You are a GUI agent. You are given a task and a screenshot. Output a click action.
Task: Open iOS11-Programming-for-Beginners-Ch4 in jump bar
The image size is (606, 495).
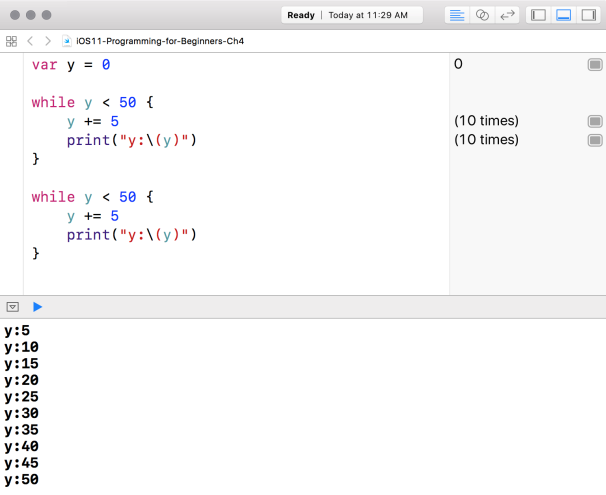tap(160, 41)
